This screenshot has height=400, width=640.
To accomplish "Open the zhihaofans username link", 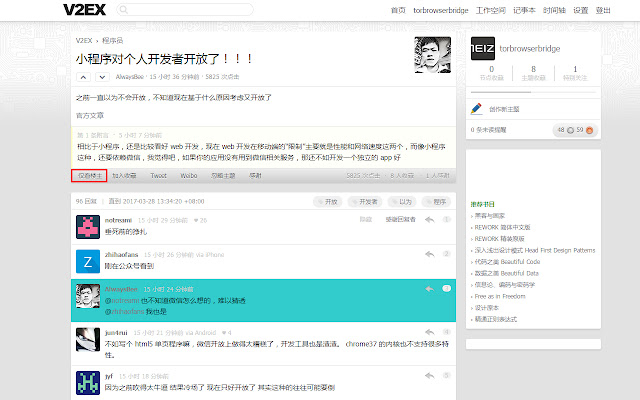I will click(x=122, y=255).
